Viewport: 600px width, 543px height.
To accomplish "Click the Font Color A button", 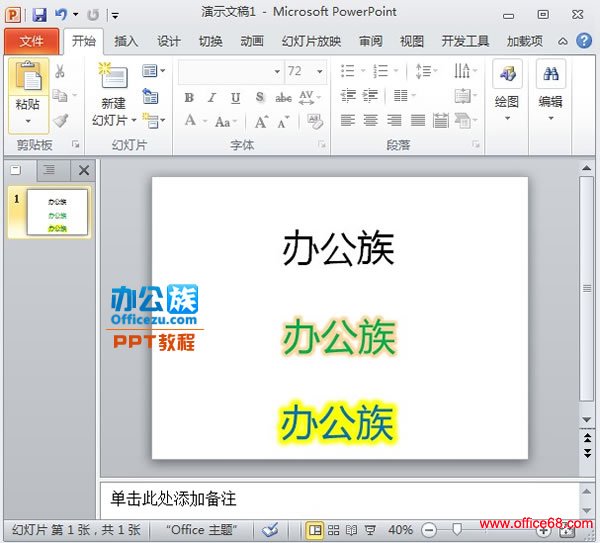I will [190, 121].
